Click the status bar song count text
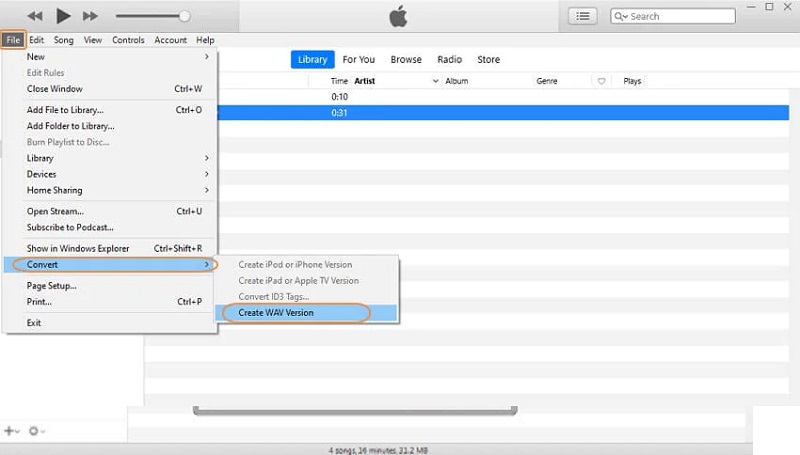The height and width of the screenshot is (455, 800). (378, 450)
